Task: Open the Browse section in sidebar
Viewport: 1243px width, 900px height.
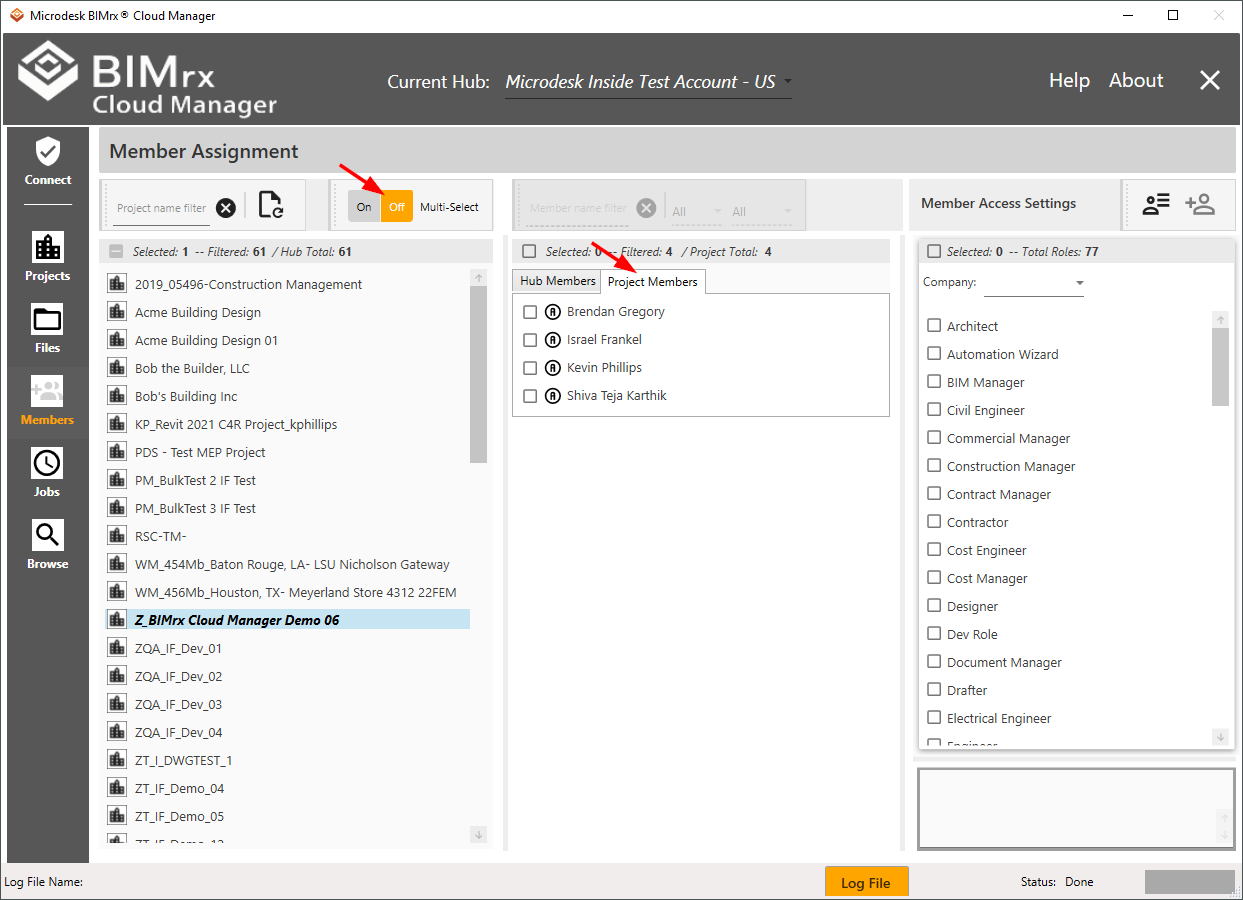Action: [48, 545]
